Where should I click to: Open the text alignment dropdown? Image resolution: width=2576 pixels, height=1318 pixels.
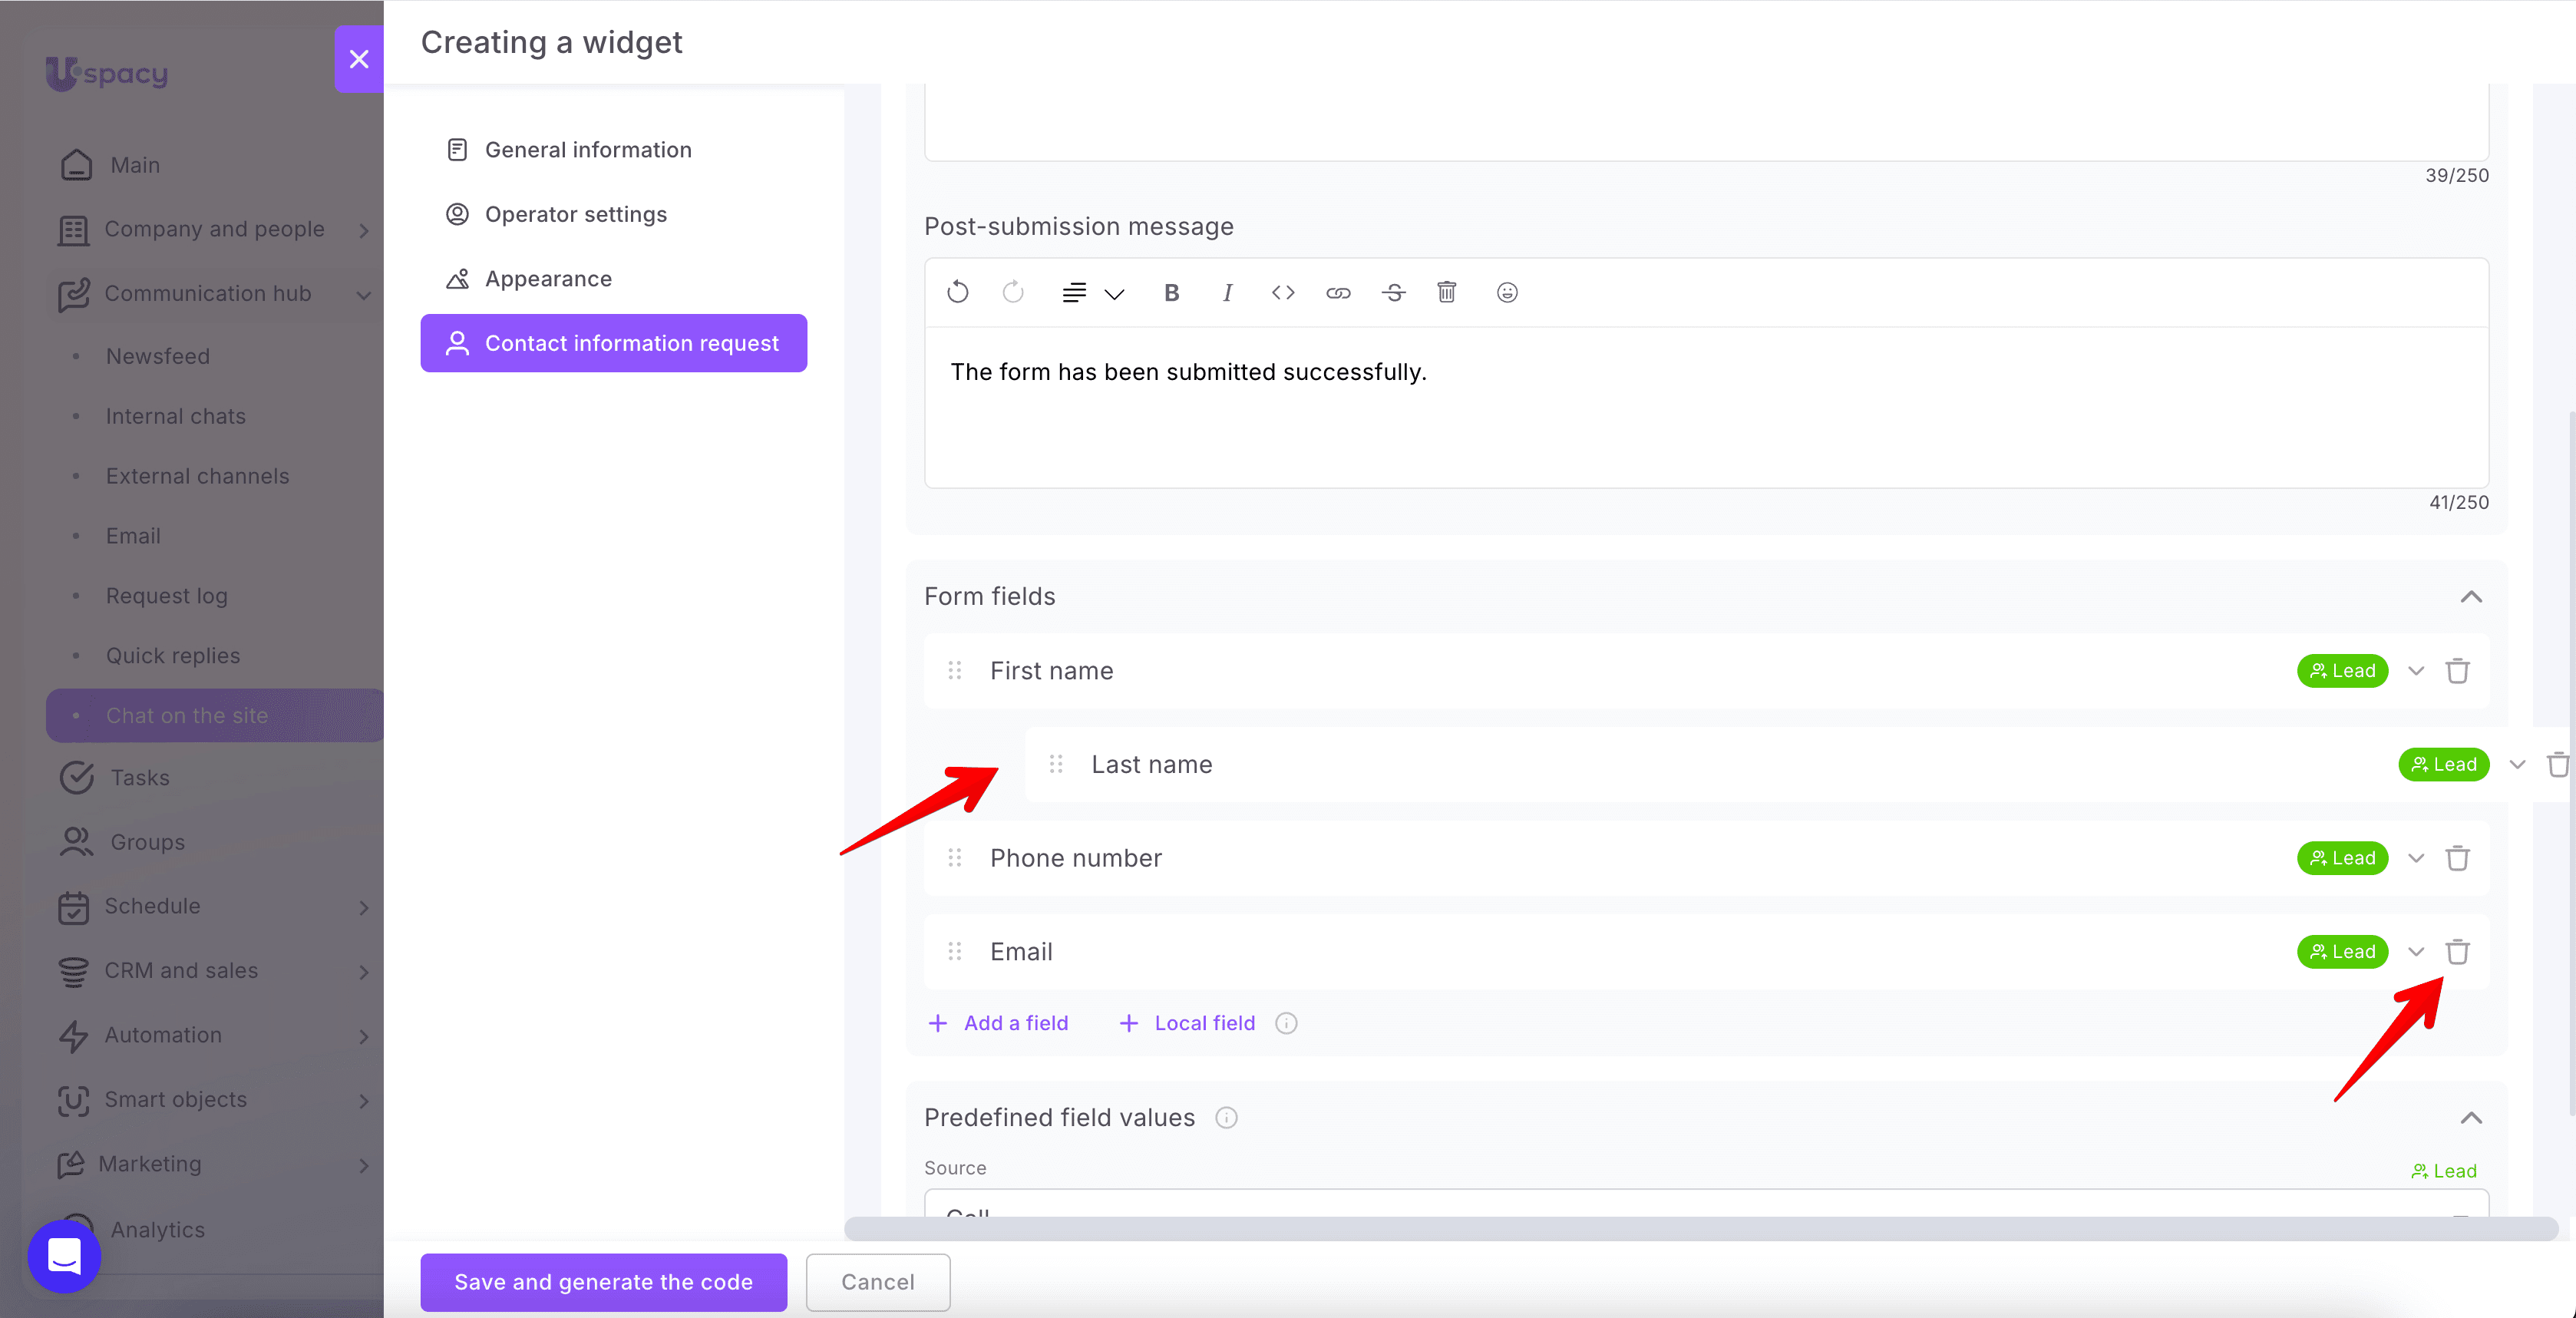(1093, 293)
